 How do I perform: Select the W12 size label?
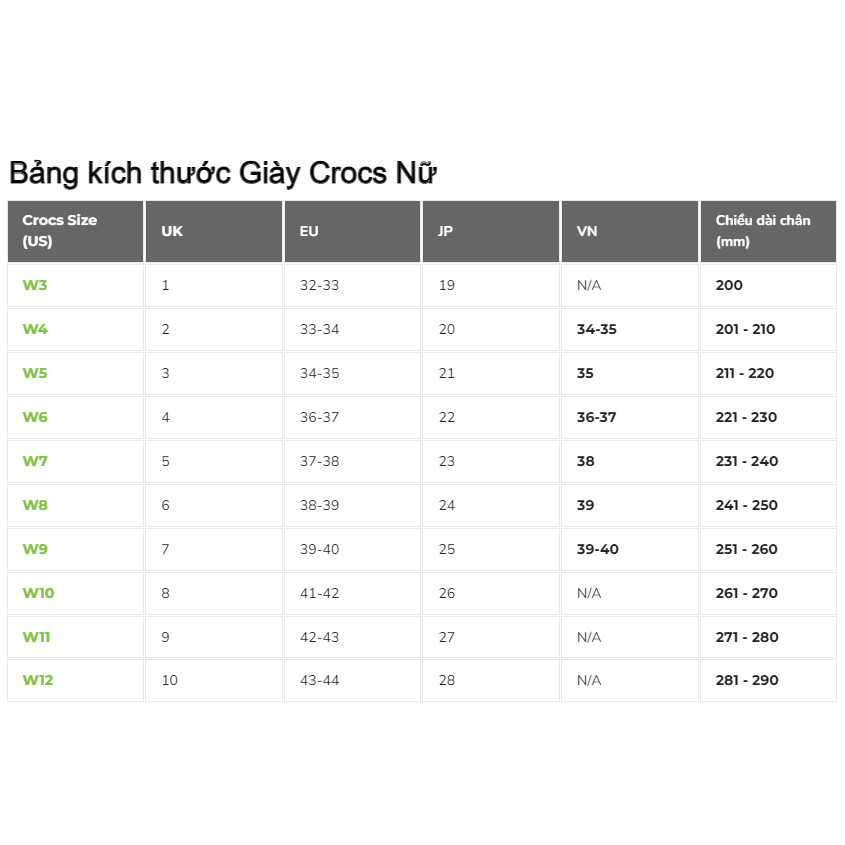point(38,680)
